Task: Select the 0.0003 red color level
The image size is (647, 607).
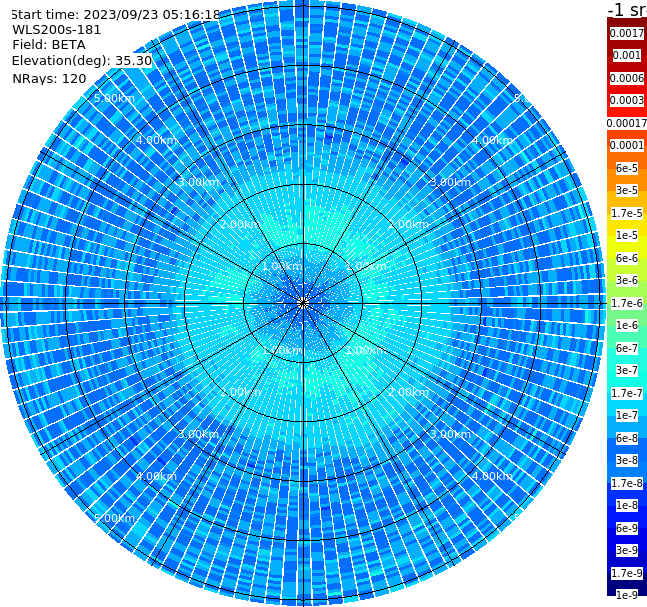Action: pos(627,100)
